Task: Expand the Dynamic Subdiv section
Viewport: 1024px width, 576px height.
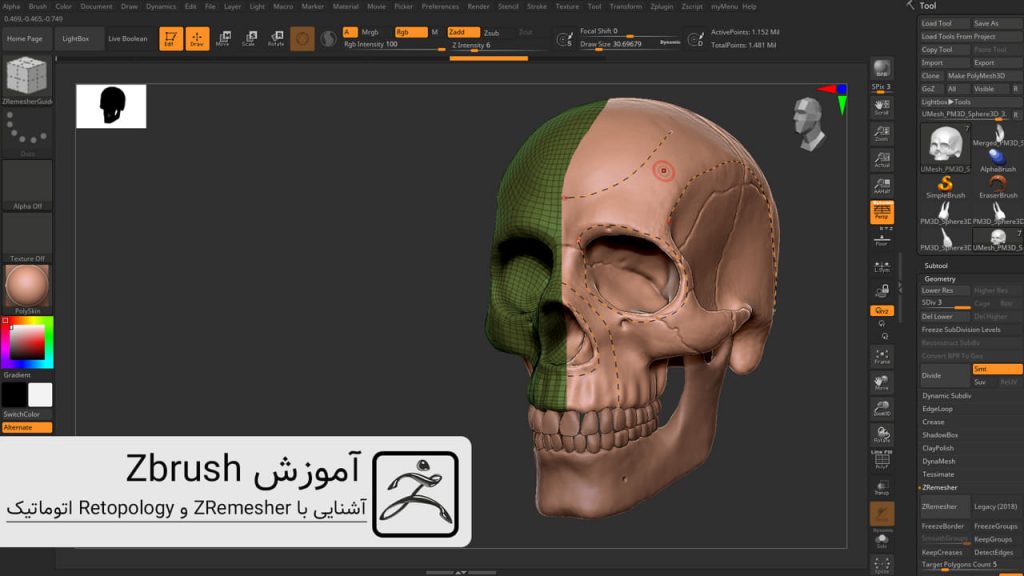Action: point(946,396)
